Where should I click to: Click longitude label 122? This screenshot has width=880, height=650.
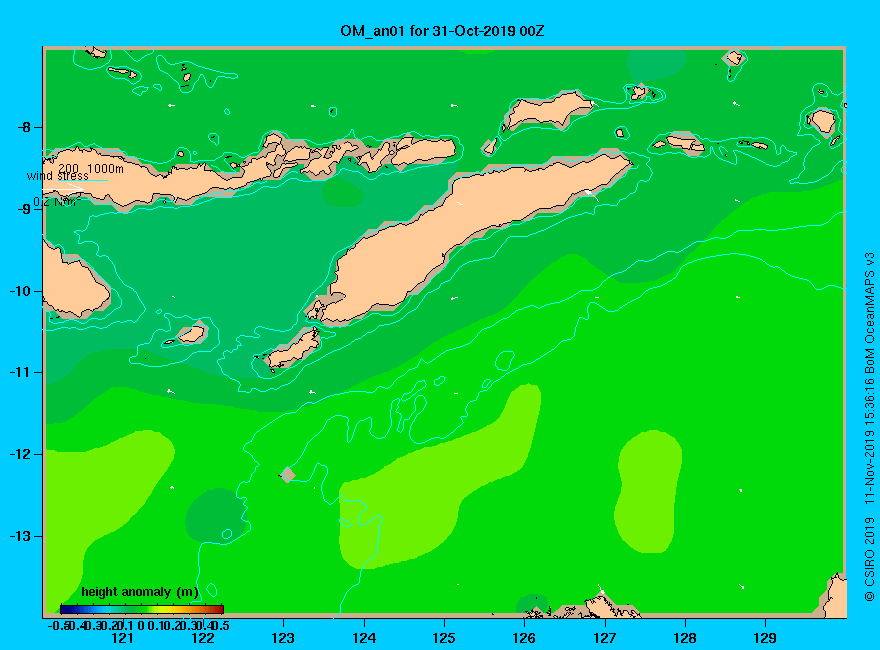pos(203,638)
